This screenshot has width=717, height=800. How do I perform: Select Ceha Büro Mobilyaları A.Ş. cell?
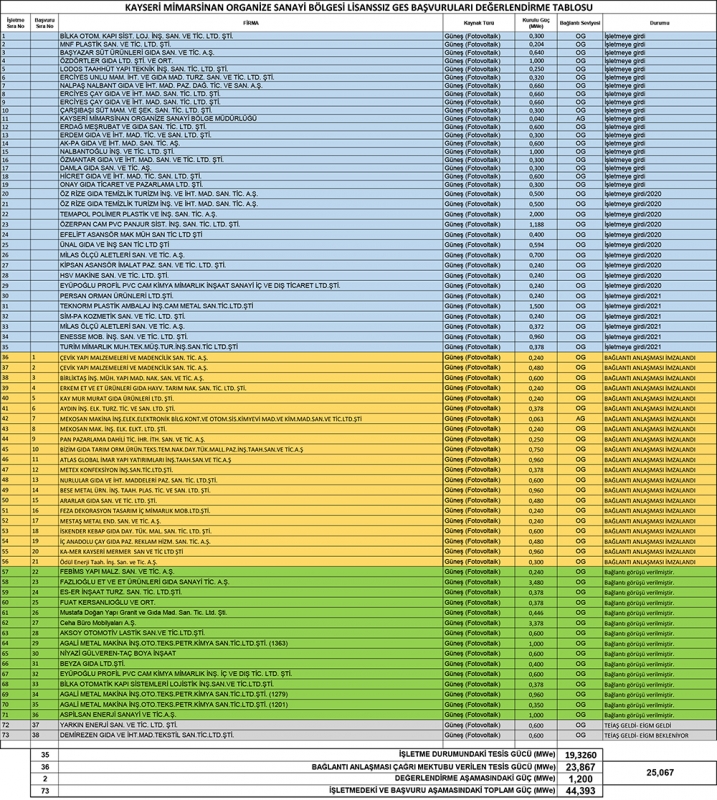point(251,623)
